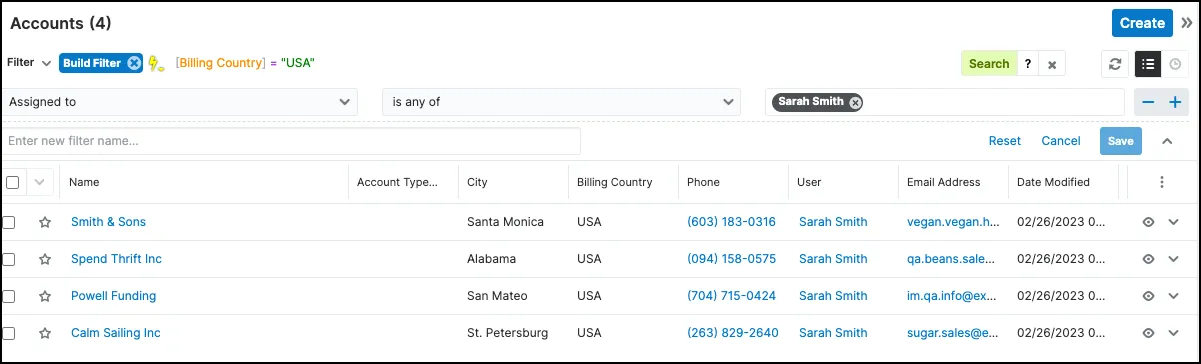Remove the Build Filter chip
The width and height of the screenshot is (1201, 364).
pyautogui.click(x=133, y=63)
